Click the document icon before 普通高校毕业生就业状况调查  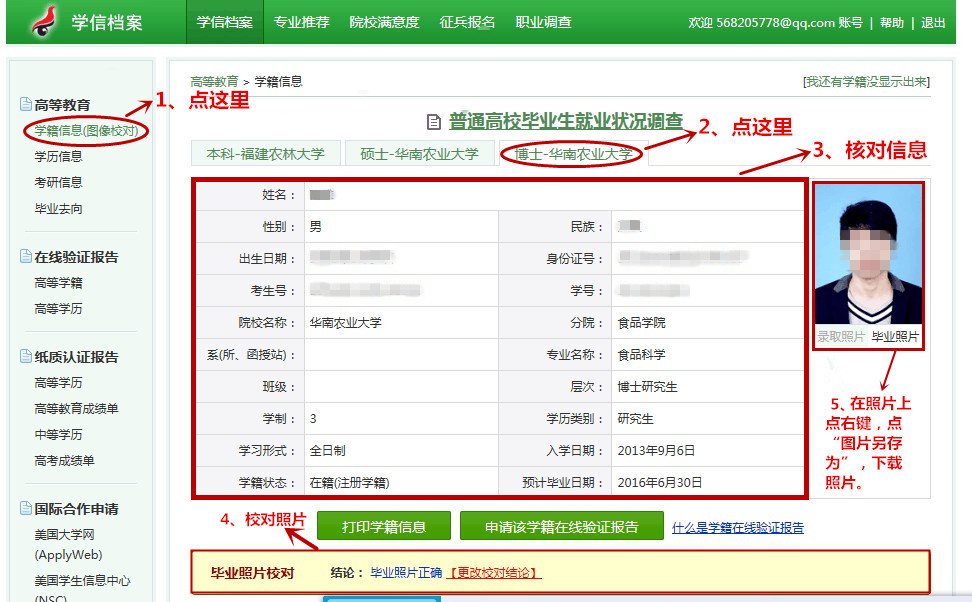pyautogui.click(x=434, y=122)
